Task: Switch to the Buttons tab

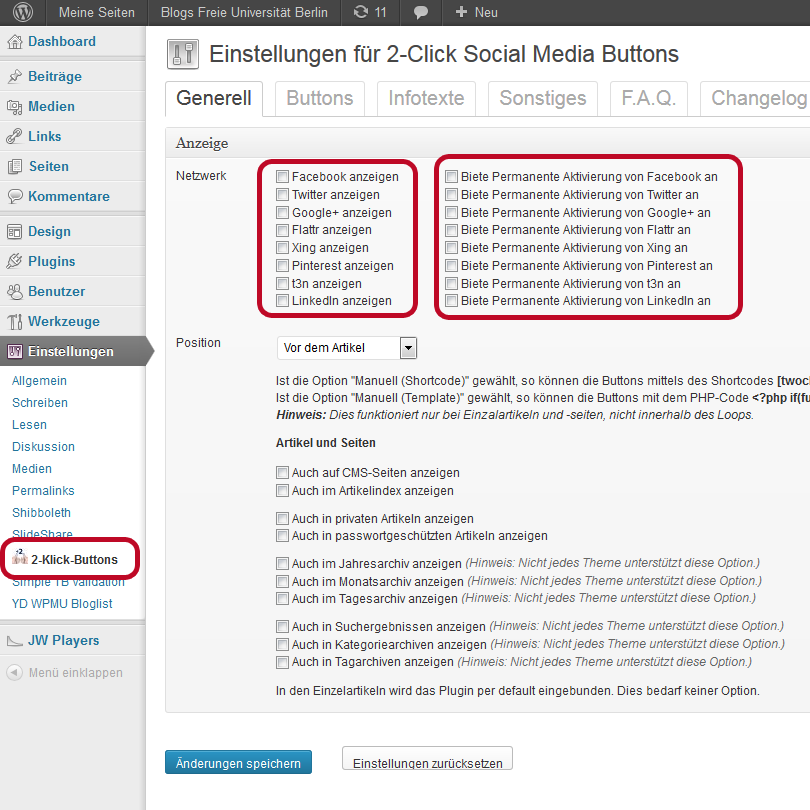Action: (319, 98)
